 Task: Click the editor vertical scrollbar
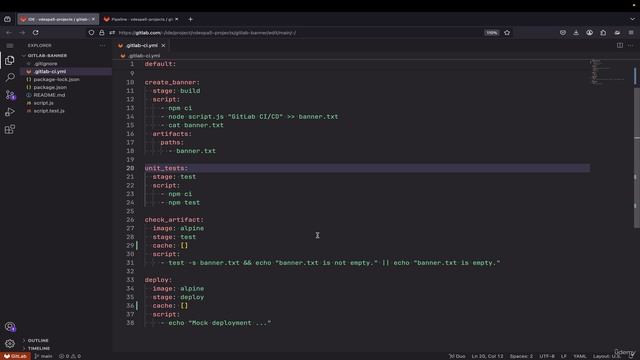637,157
